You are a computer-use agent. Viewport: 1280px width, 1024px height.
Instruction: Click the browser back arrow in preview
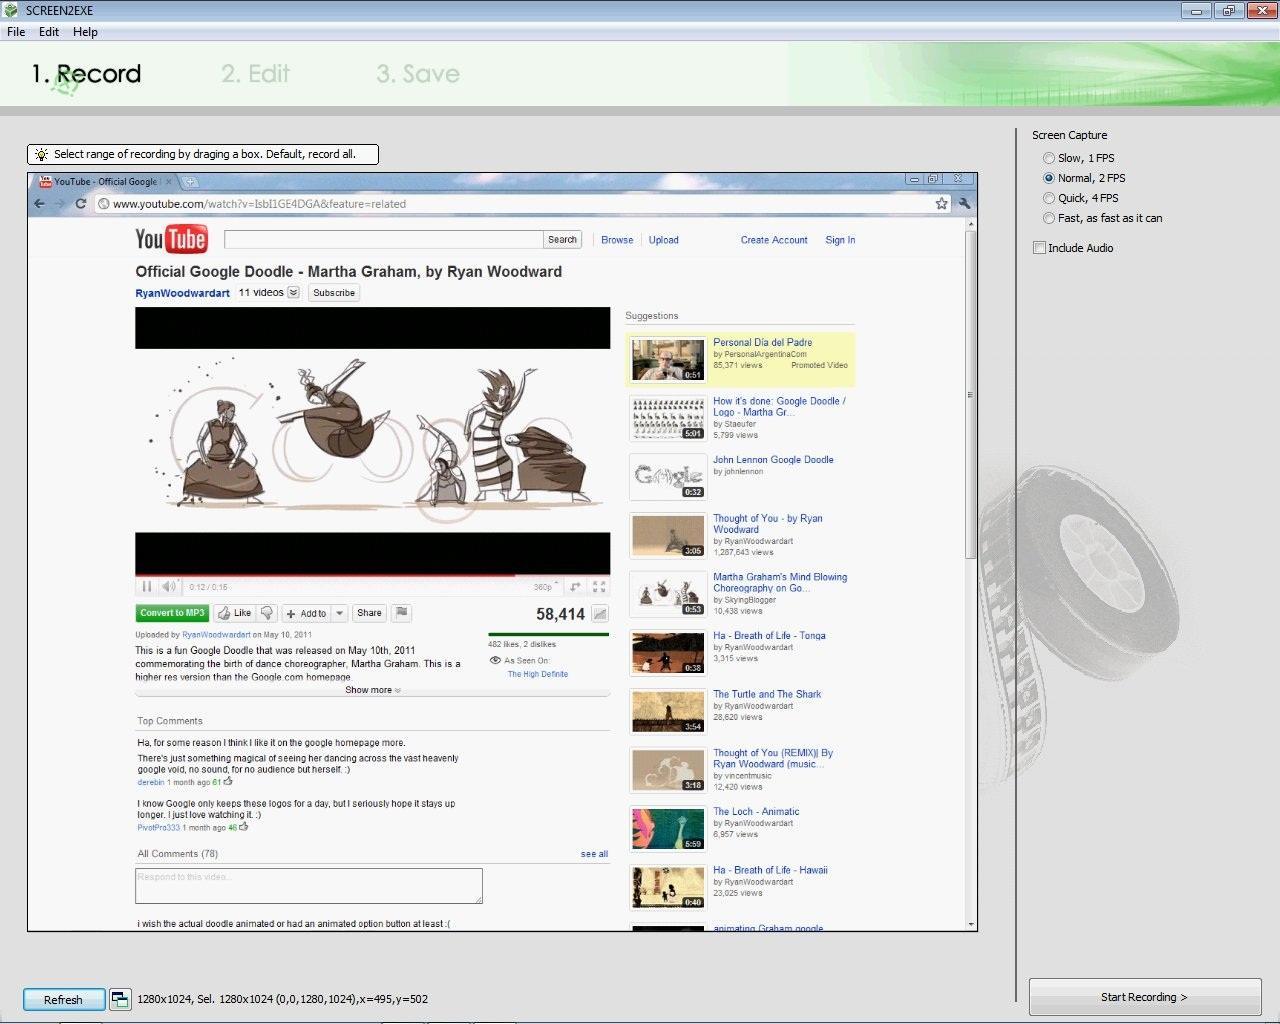click(39, 203)
